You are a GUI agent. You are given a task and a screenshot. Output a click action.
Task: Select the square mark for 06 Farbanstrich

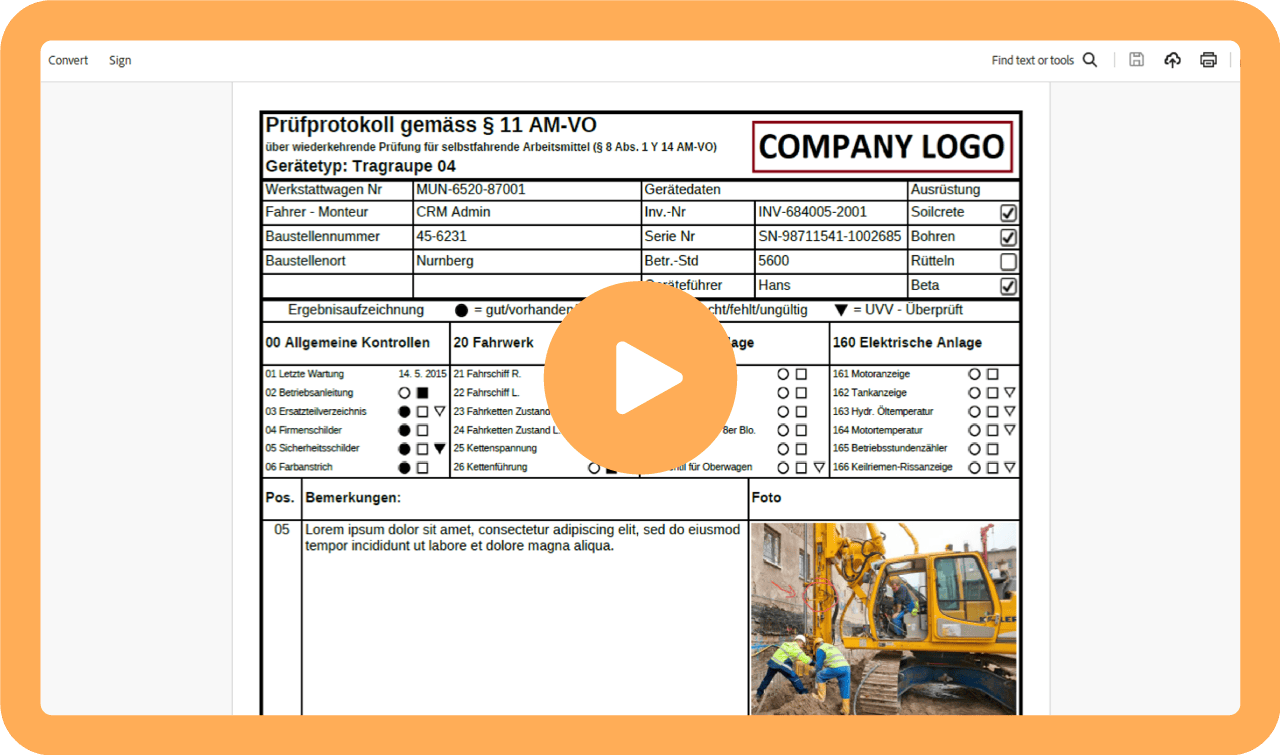[422, 467]
